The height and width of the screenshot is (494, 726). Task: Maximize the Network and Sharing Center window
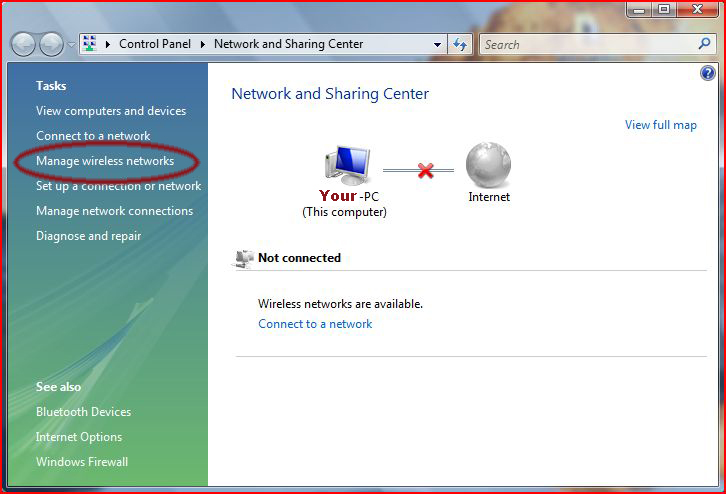click(664, 9)
